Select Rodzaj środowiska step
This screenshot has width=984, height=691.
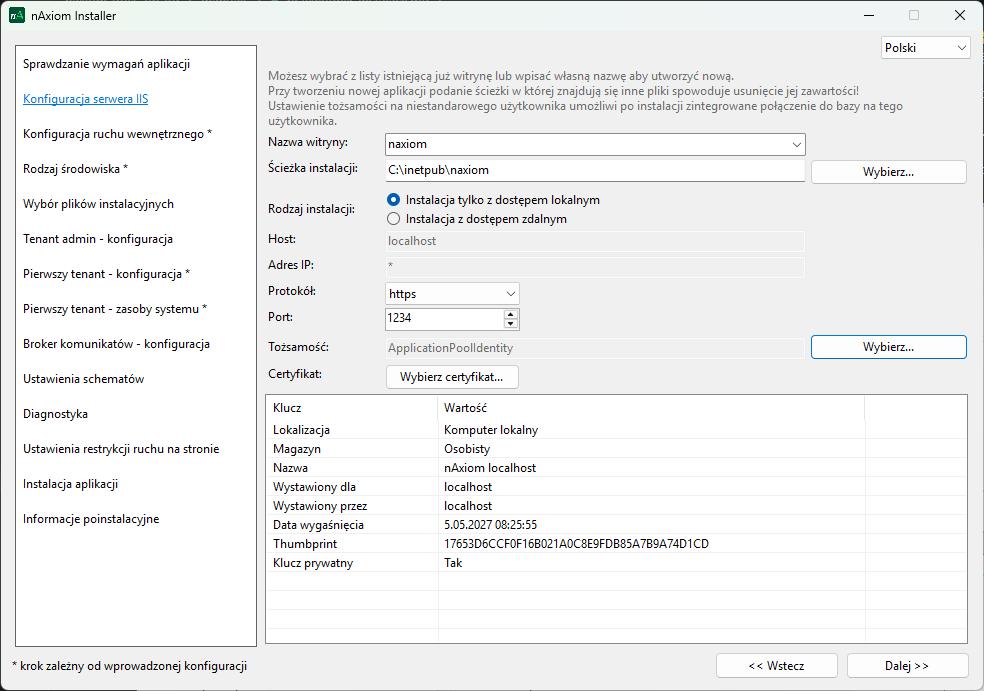[x=75, y=169]
